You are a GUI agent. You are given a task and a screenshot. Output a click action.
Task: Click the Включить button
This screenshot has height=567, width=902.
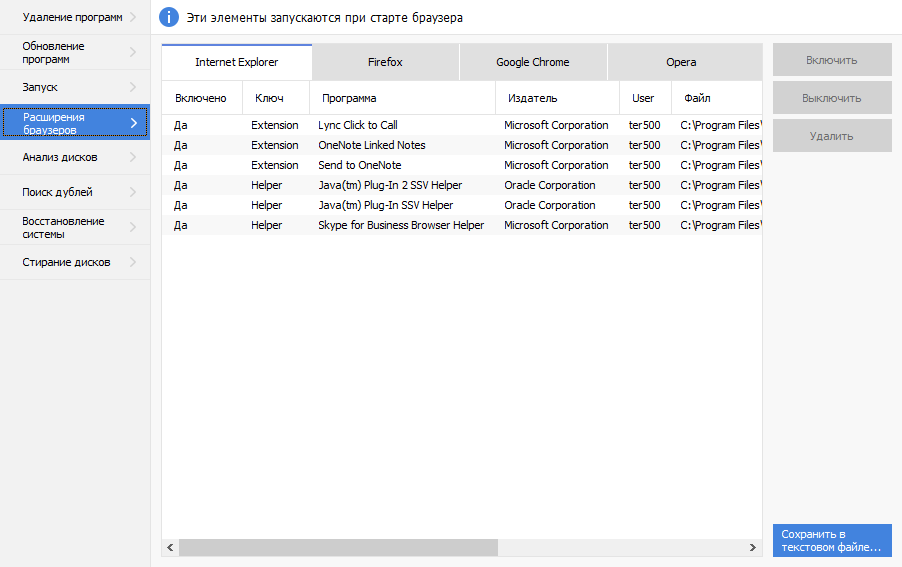click(x=832, y=60)
